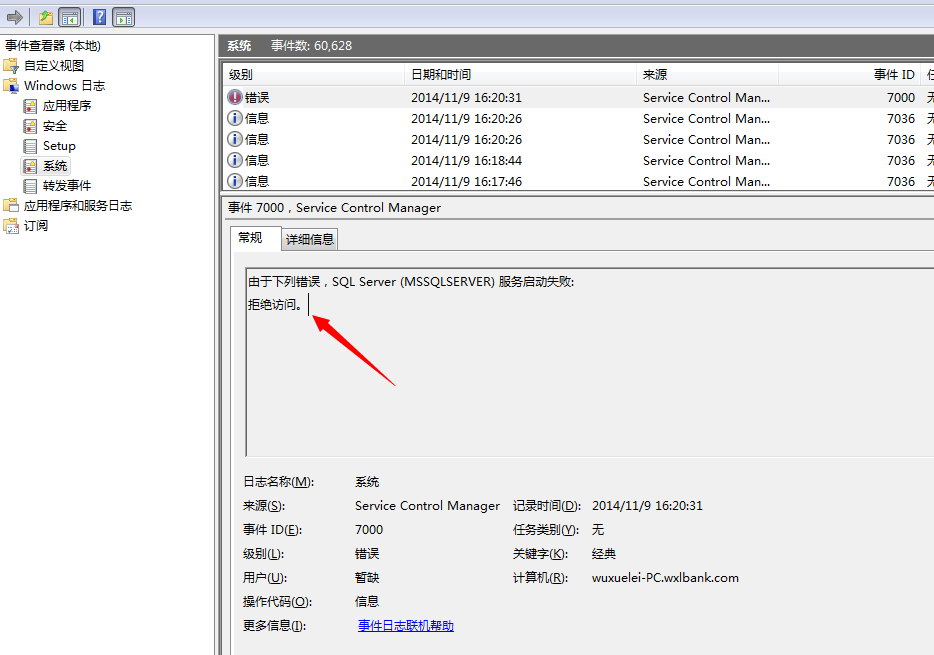Open 订阅 in the console tree
934x655 pixels.
36,226
